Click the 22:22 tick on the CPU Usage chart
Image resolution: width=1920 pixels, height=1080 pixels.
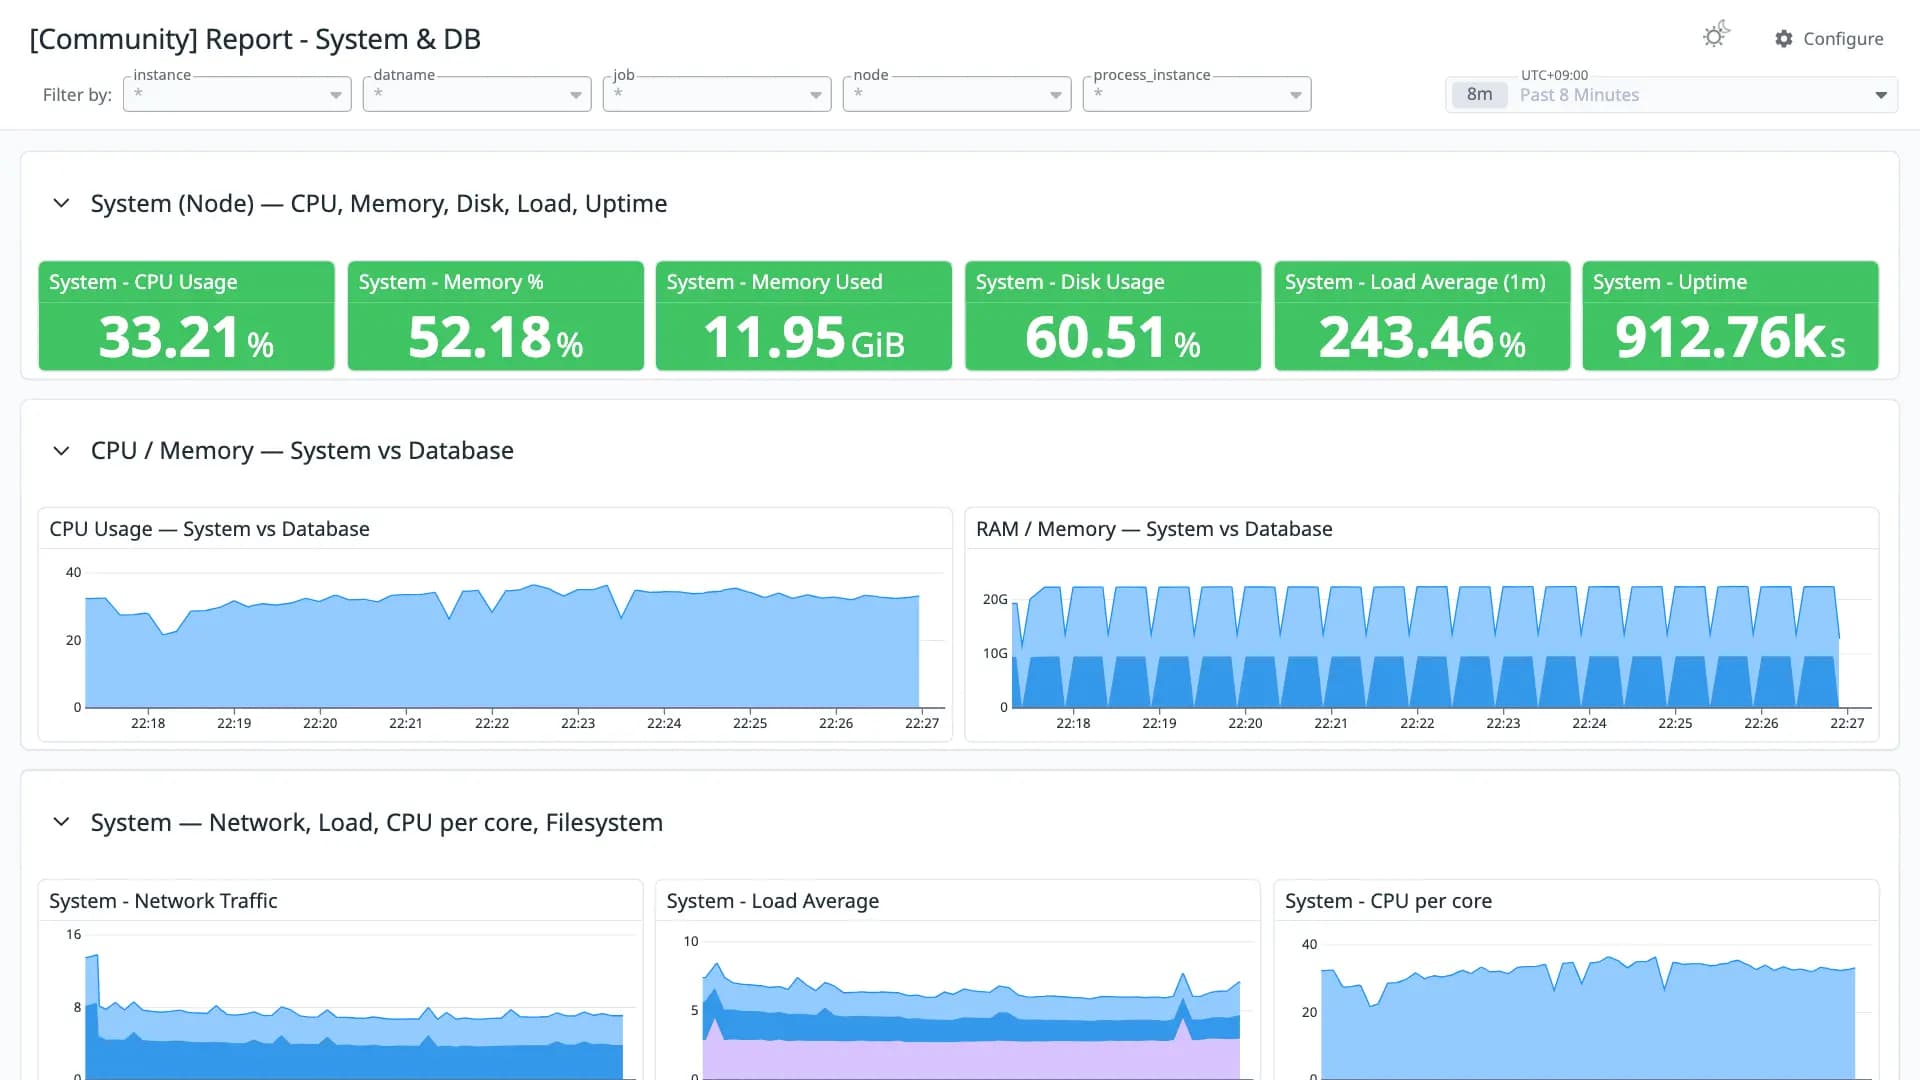(492, 723)
